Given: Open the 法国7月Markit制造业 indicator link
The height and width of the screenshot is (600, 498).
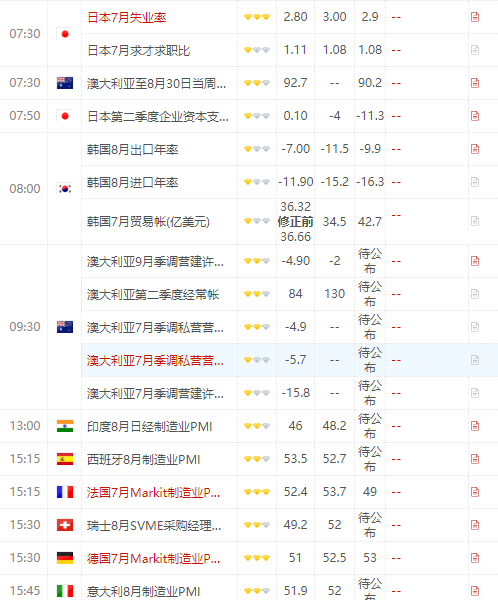Looking at the screenshot, I should (x=153, y=492).
